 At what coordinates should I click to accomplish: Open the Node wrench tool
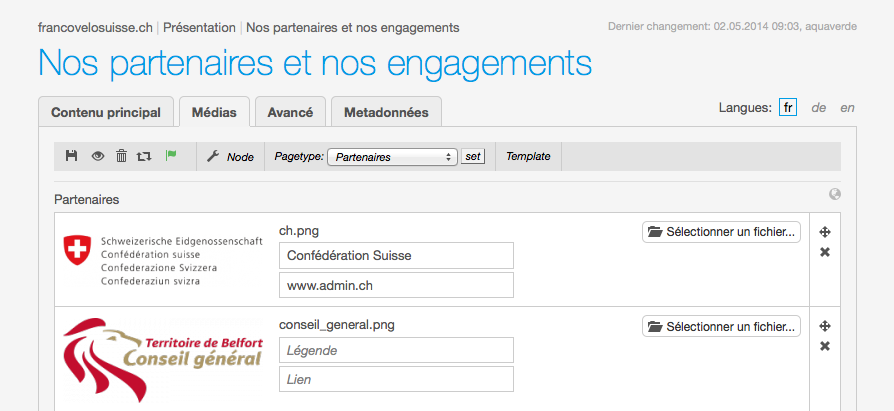[230, 157]
